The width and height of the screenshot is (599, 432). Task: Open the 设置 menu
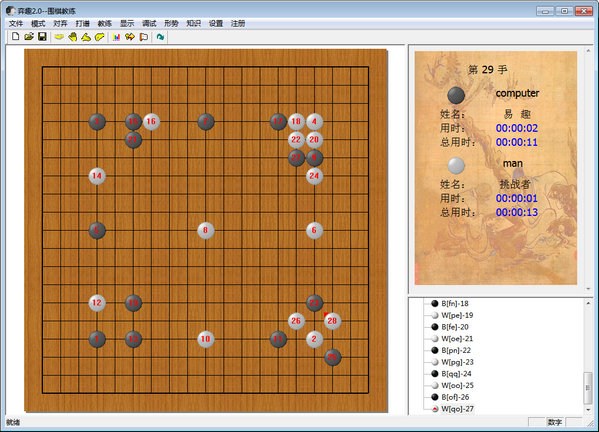point(215,24)
